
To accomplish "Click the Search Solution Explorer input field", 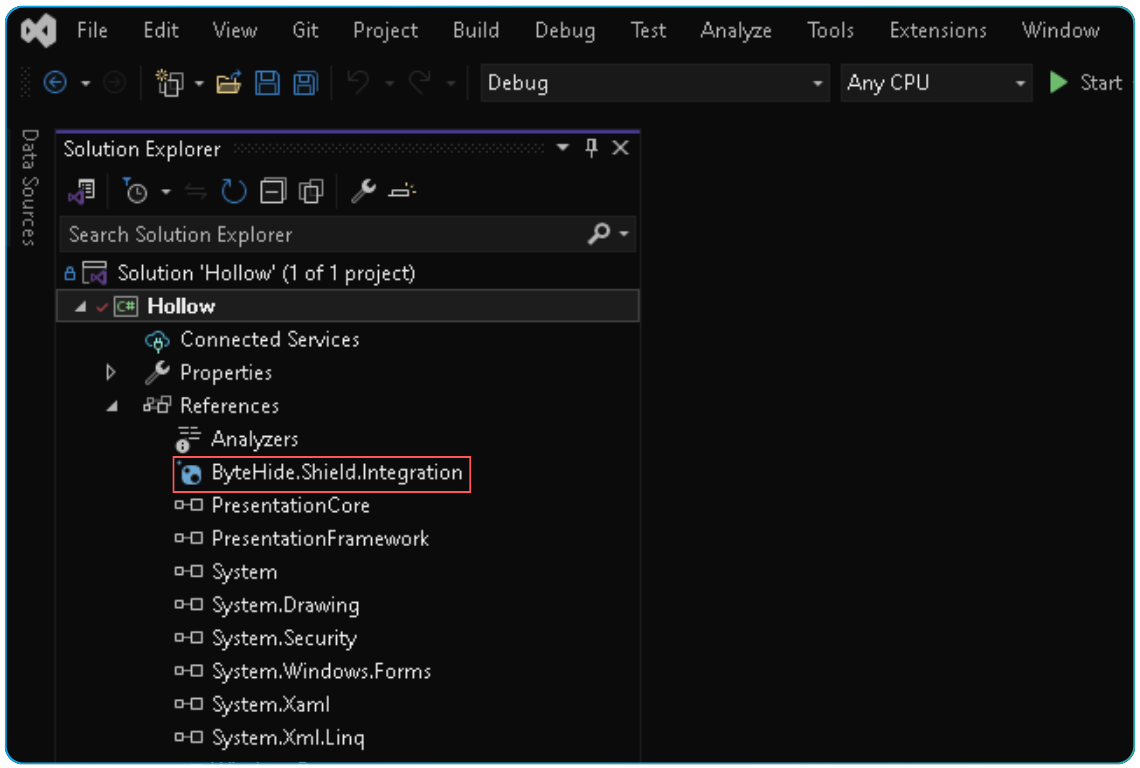I will pyautogui.click(x=300, y=234).
